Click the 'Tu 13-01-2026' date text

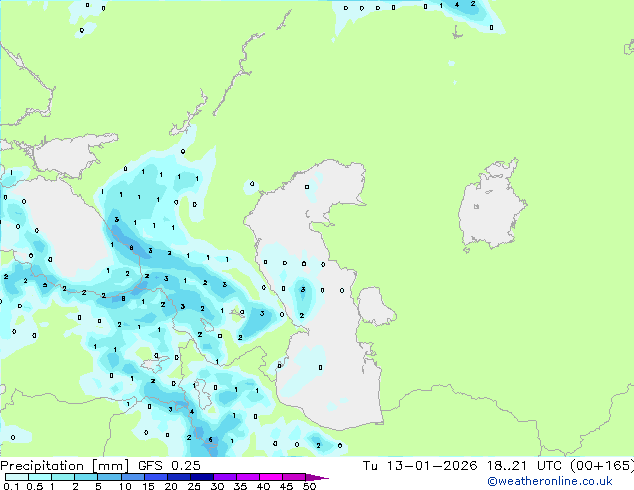[x=420, y=466]
